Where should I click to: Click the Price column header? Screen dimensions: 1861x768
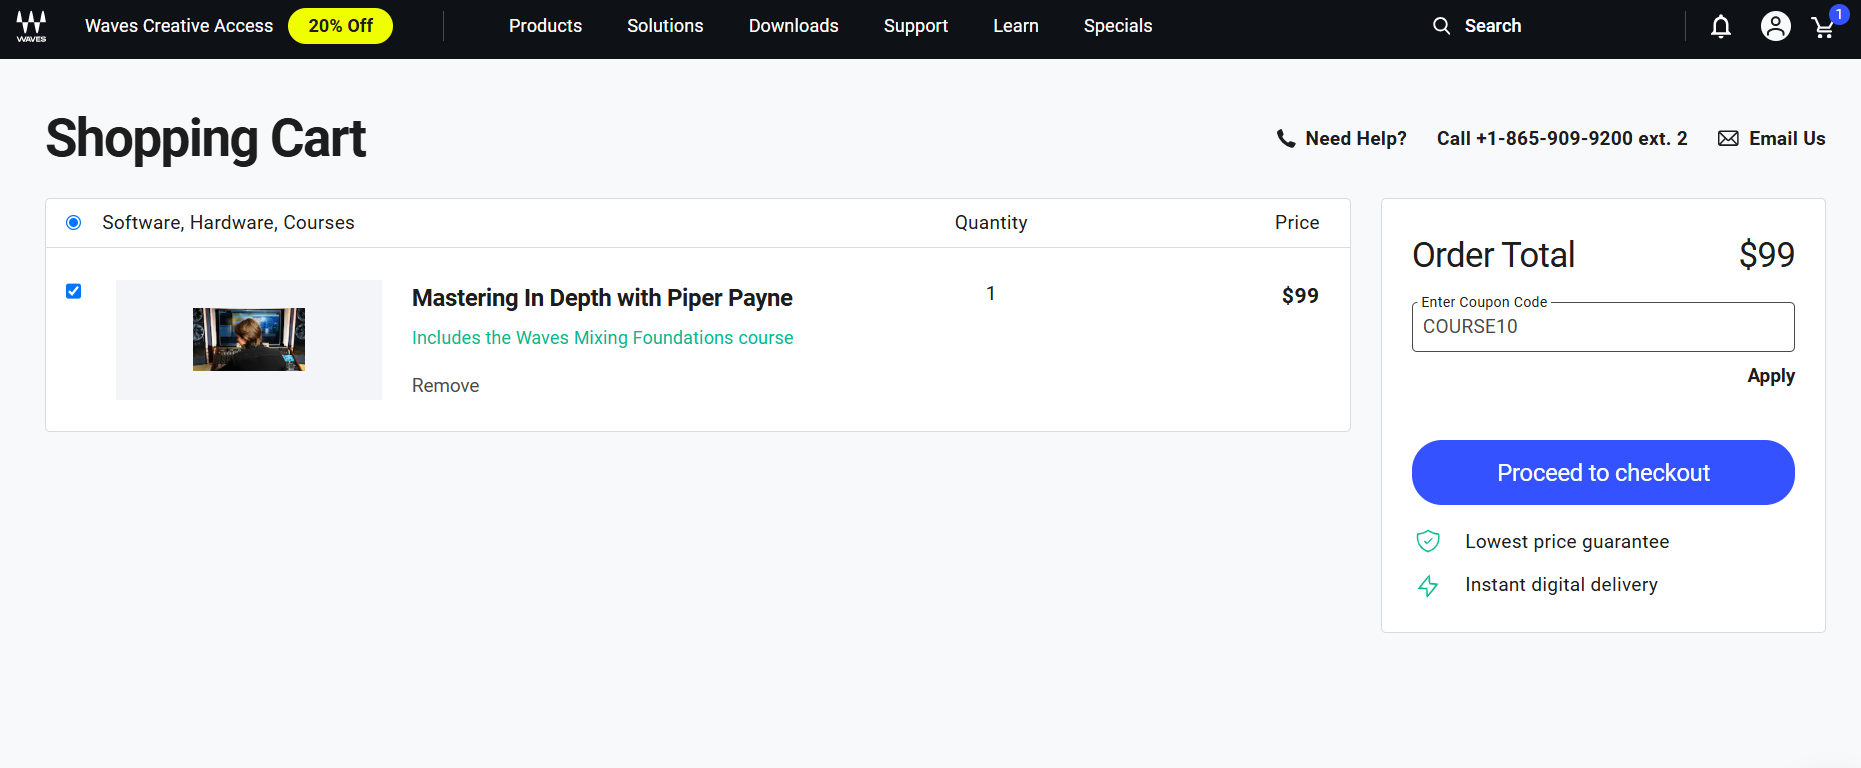1297,223
